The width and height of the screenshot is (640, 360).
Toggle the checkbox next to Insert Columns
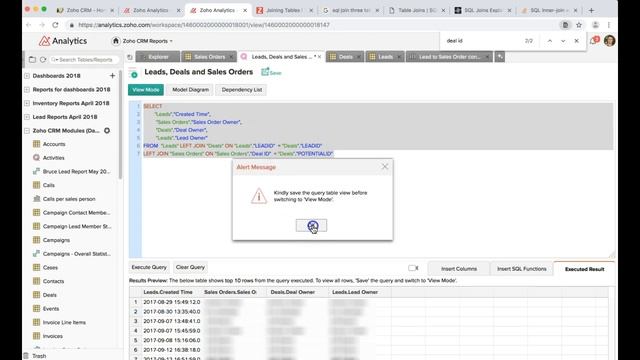pos(413,268)
